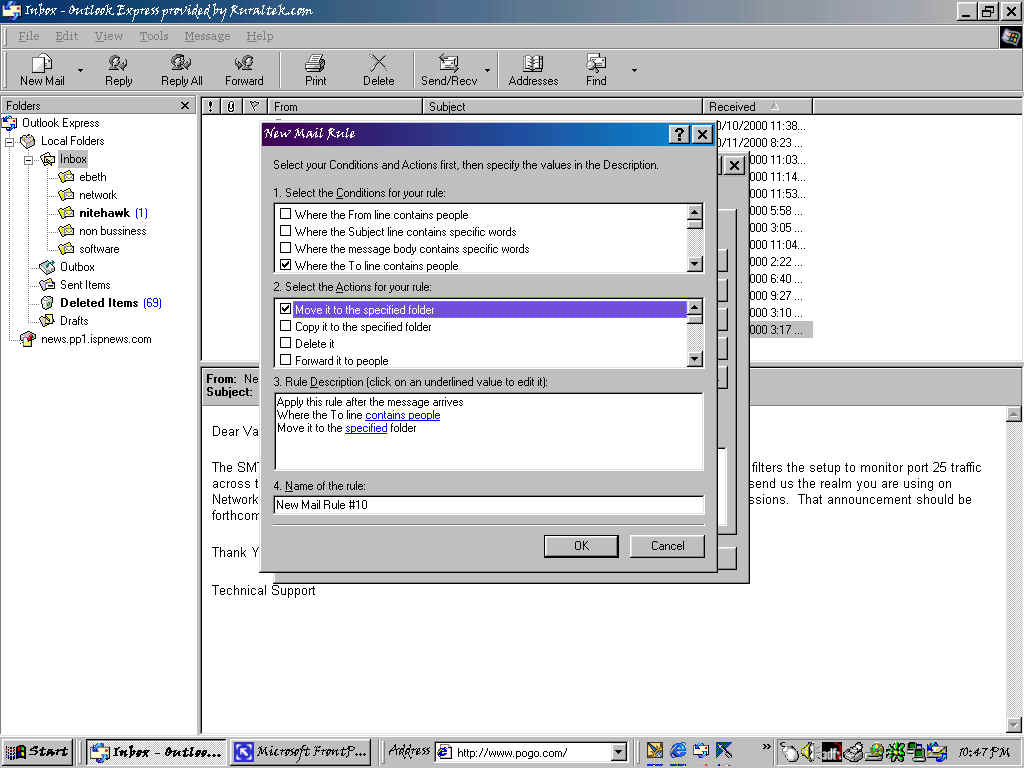
Task: Sort by the flag column header
Action: click(x=254, y=106)
